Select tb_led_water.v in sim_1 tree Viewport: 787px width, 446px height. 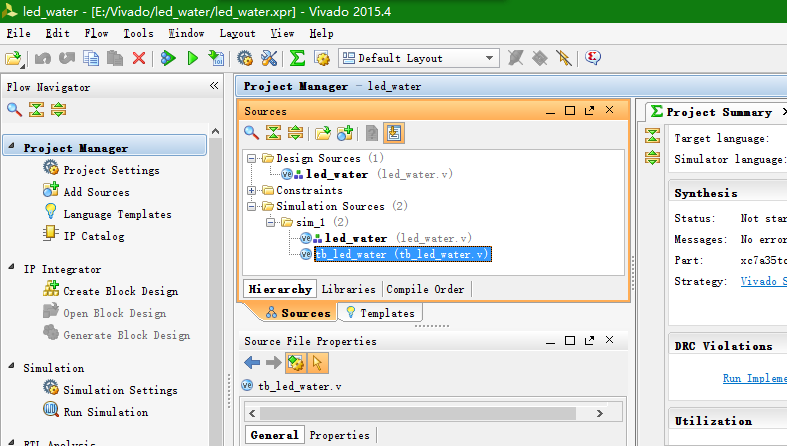tap(403, 254)
